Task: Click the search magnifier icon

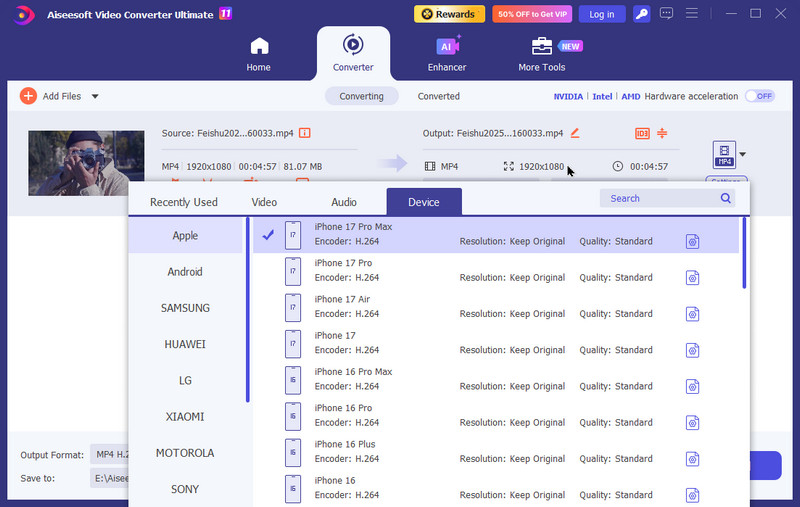Action: point(727,198)
